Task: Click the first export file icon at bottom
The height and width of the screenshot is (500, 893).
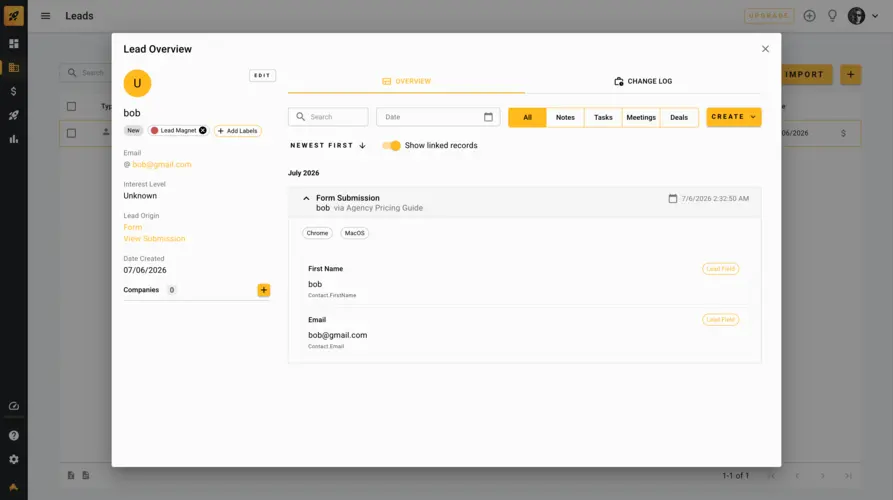Action: (x=71, y=475)
